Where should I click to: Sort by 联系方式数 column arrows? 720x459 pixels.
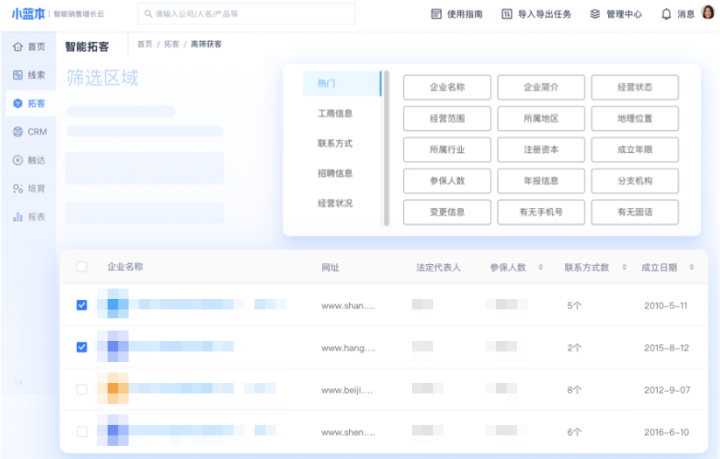[626, 268]
